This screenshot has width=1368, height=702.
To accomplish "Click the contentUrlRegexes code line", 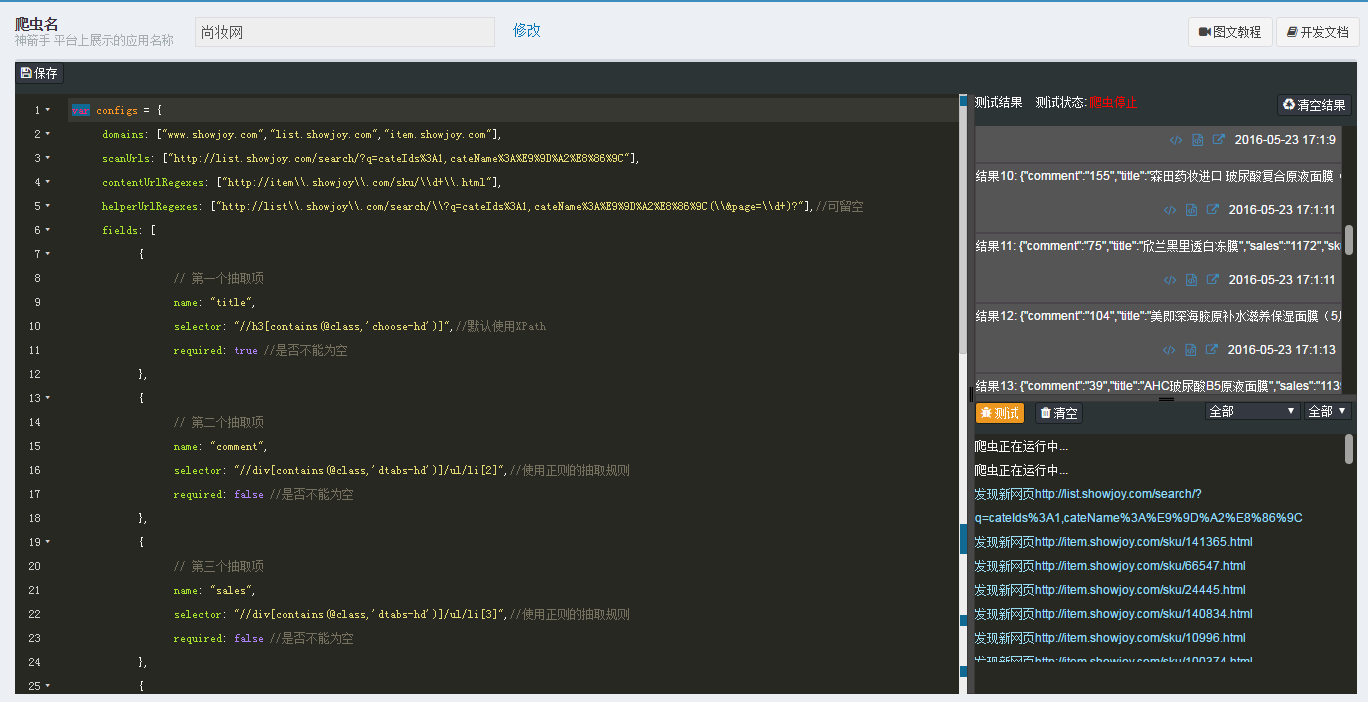I will [x=301, y=182].
